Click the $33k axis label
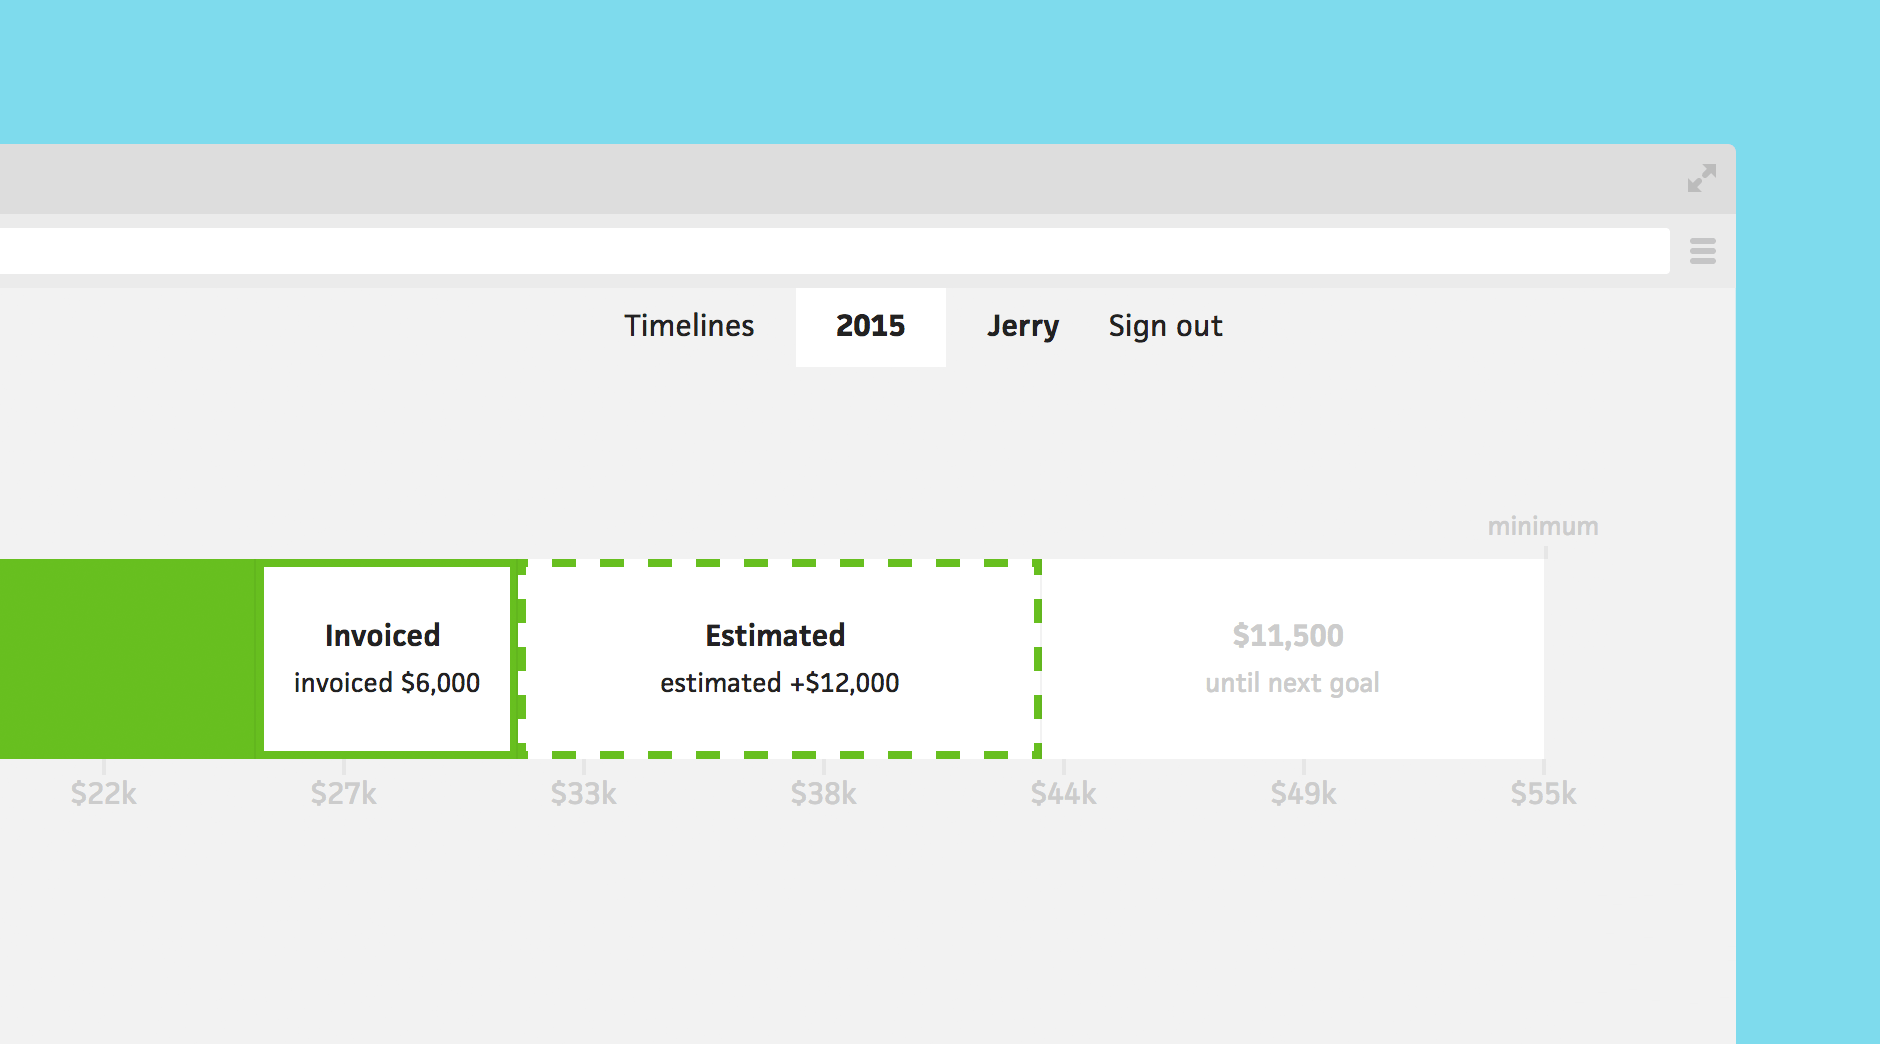The width and height of the screenshot is (1880, 1044). 584,794
